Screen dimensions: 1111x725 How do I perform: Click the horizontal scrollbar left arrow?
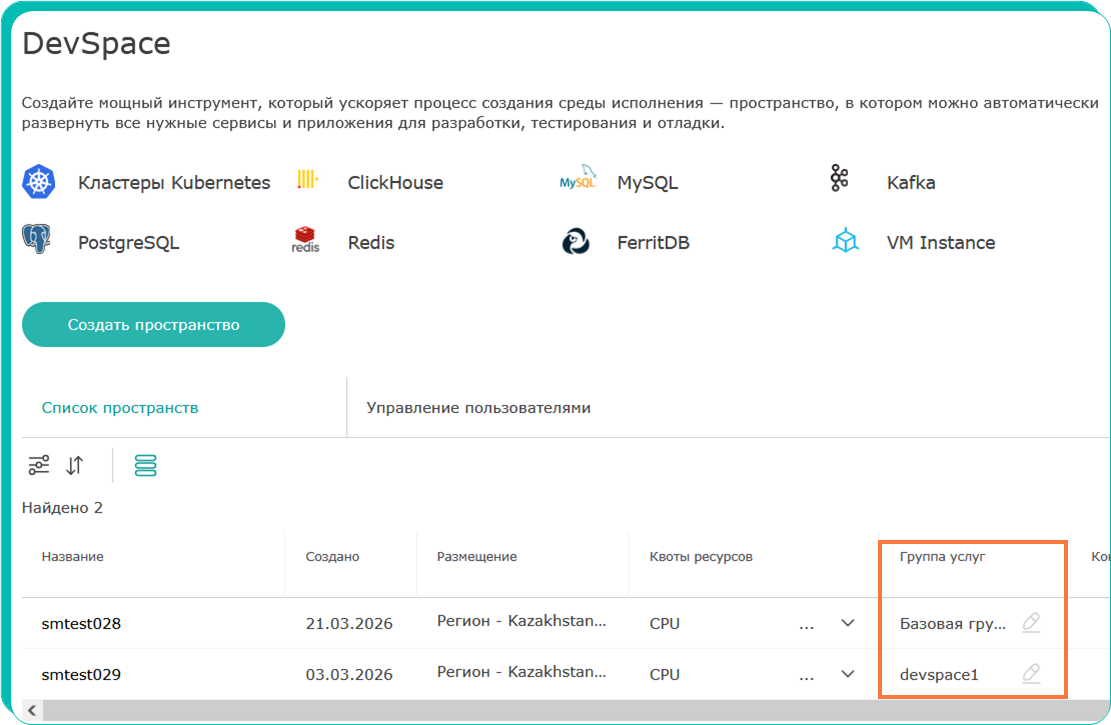pyautogui.click(x=31, y=710)
